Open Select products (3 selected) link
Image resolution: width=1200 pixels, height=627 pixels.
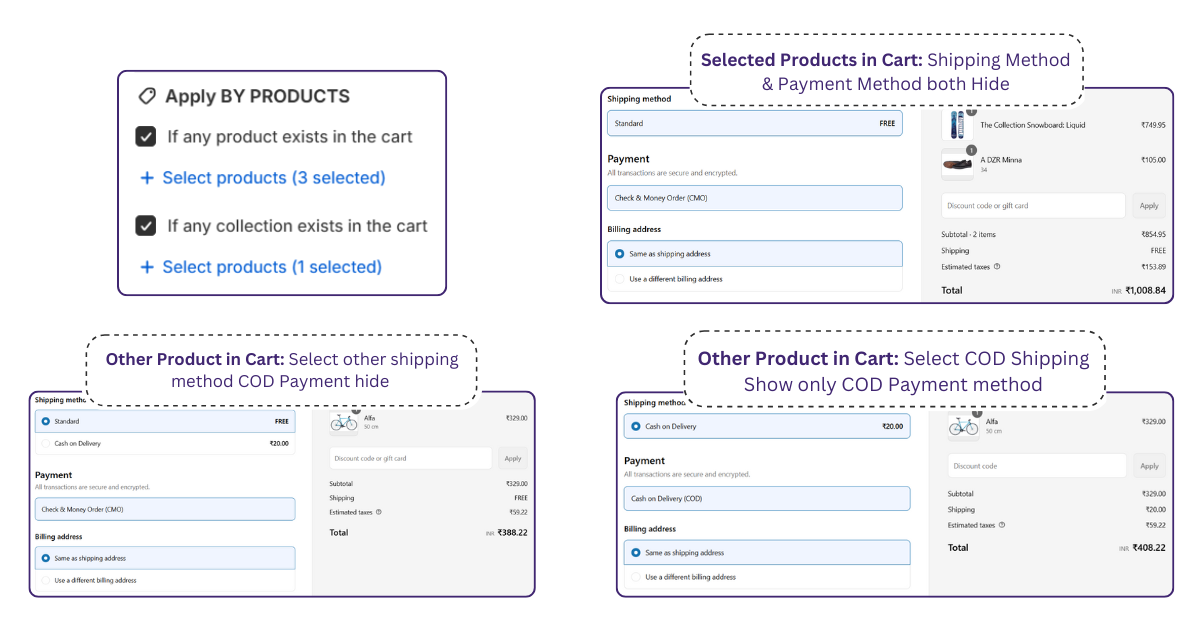click(x=273, y=178)
